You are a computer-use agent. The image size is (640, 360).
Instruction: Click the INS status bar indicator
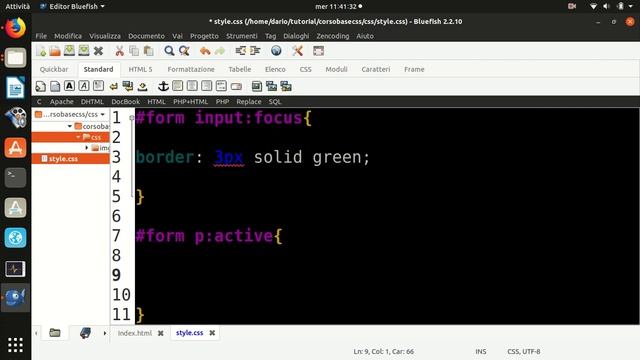pos(481,351)
